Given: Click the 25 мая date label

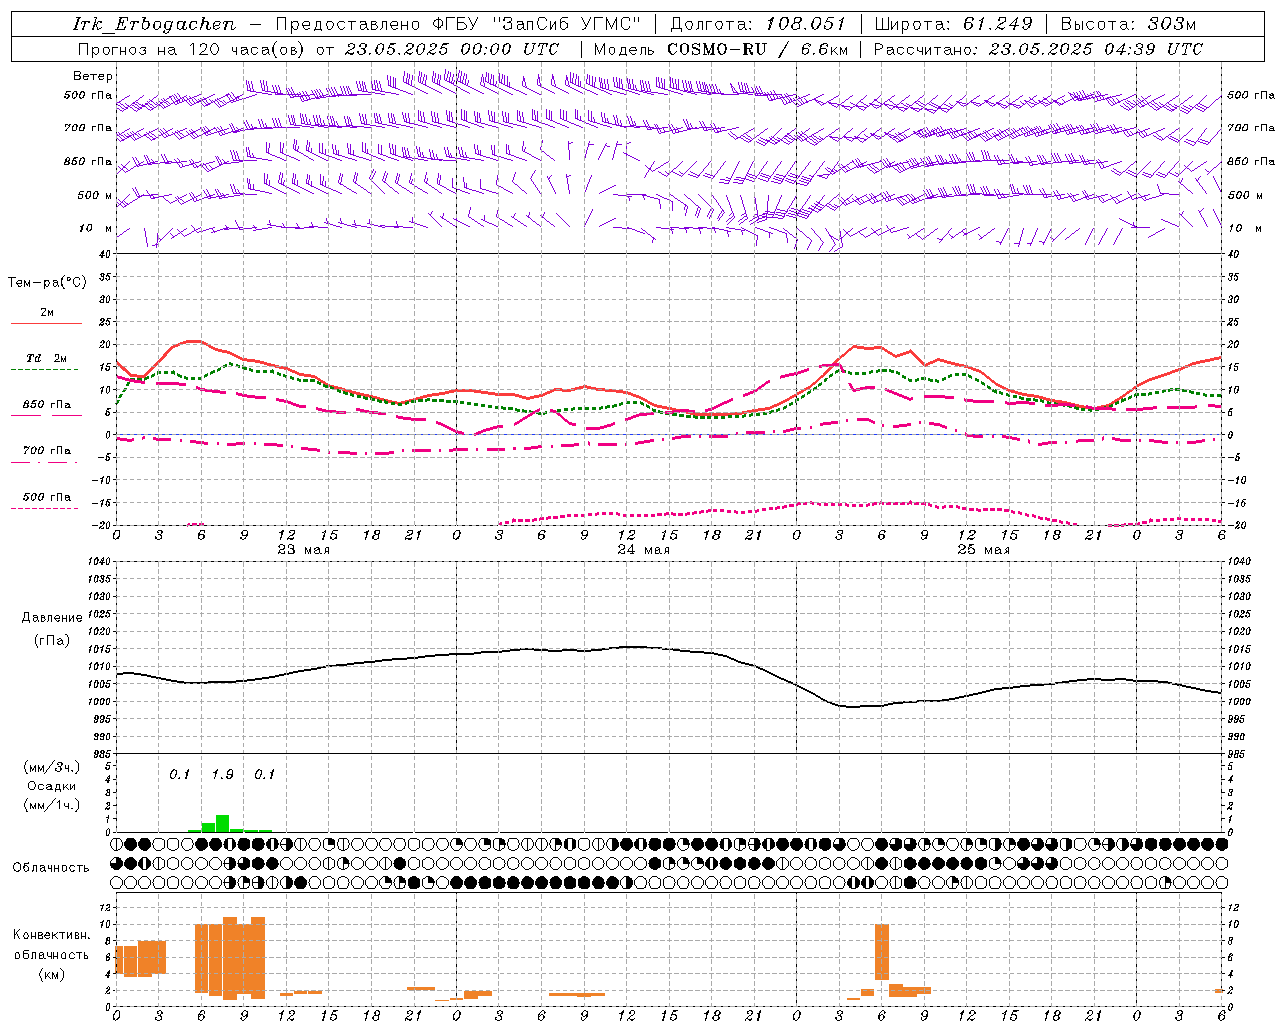Looking at the screenshot, I should (x=983, y=550).
